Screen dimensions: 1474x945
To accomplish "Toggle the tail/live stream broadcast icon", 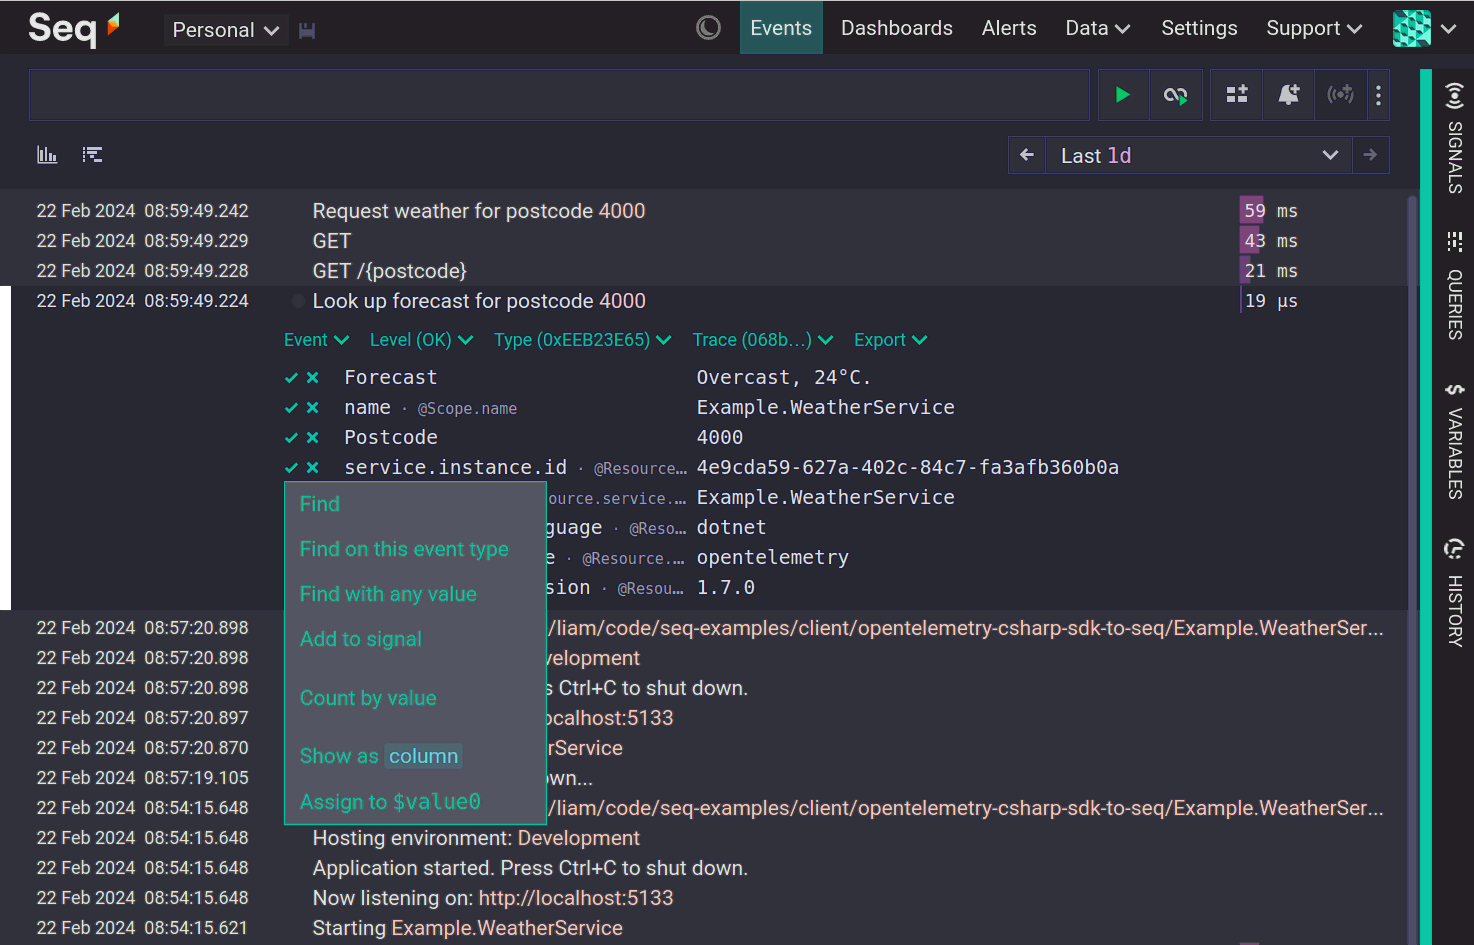I will pyautogui.click(x=1340, y=95).
